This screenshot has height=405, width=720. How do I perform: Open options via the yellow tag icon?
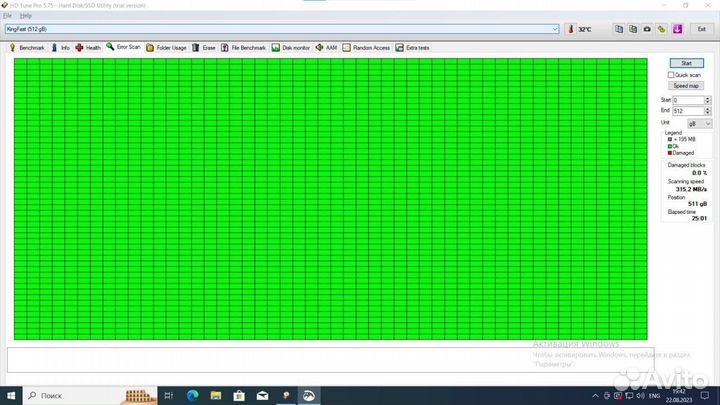coord(661,29)
